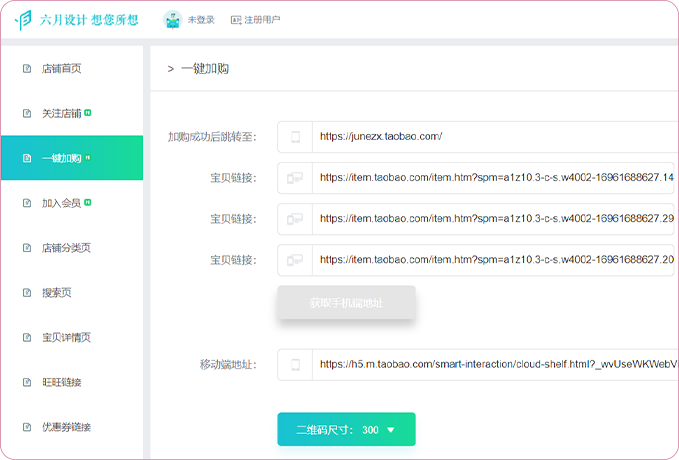Open 旺旺链接 in the sidebar
Screen dimensions: 679x460
(72, 382)
